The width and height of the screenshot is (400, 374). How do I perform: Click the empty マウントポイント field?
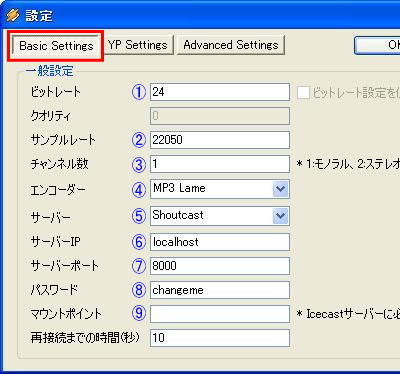(220, 314)
